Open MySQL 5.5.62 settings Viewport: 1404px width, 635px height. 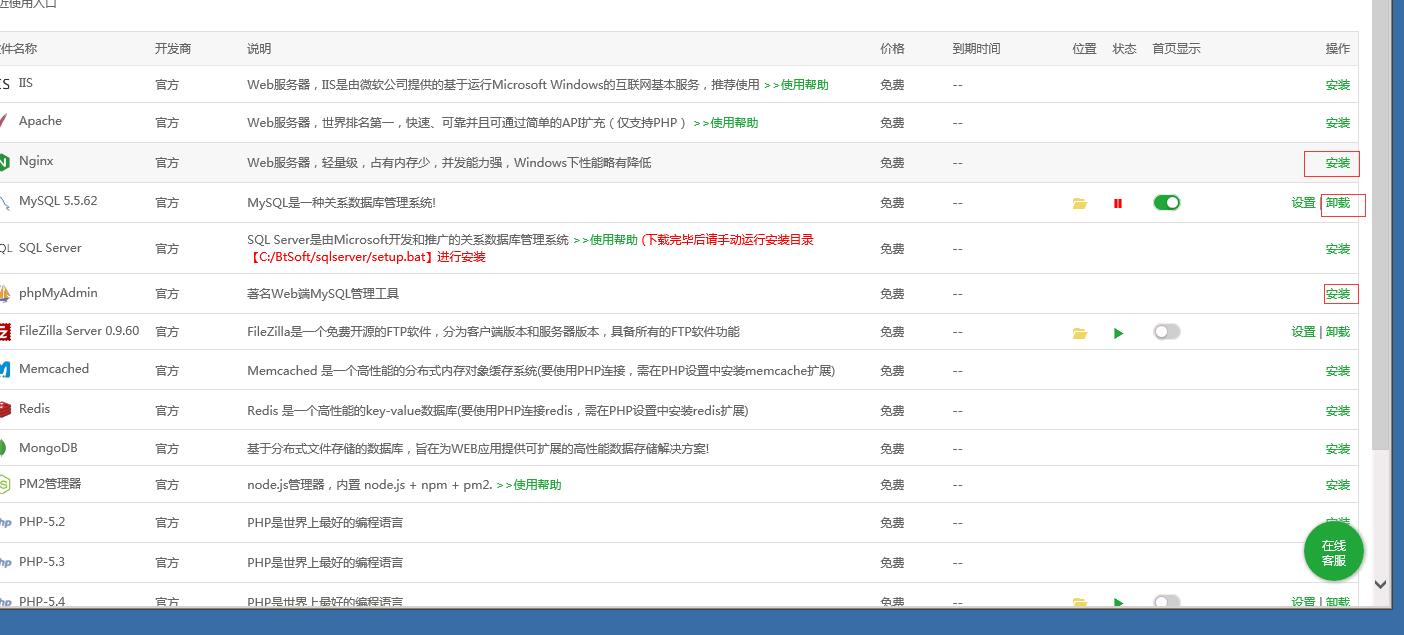click(x=1303, y=203)
